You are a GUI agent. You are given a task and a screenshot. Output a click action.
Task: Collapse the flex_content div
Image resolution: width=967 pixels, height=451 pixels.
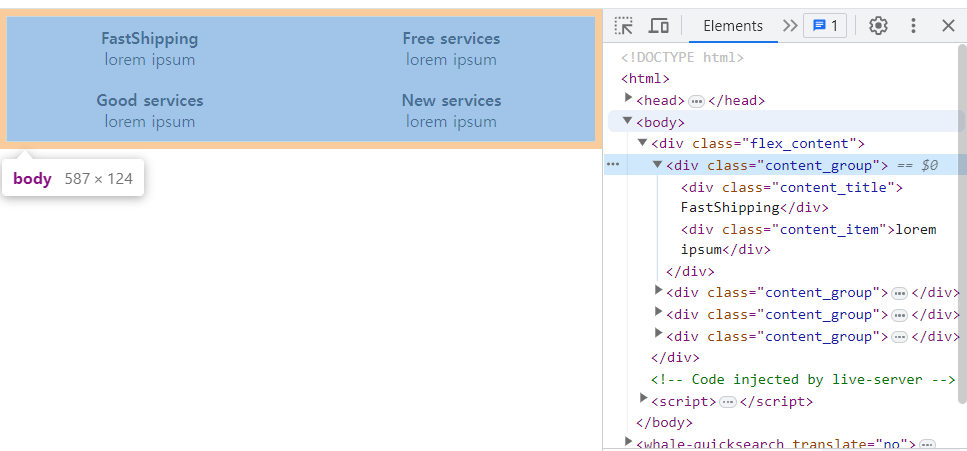(x=643, y=143)
